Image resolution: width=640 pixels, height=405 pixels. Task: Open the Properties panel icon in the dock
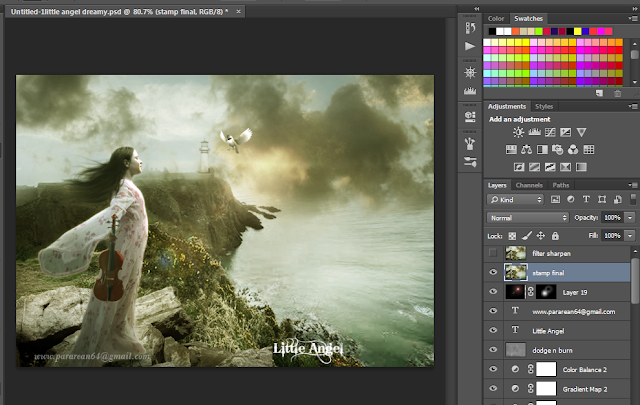[470, 117]
